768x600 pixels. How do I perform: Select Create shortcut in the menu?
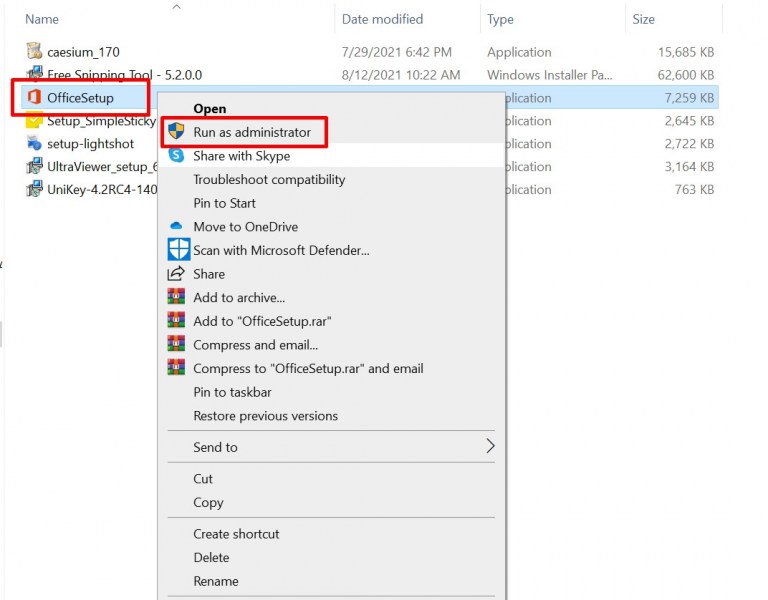[x=236, y=534]
